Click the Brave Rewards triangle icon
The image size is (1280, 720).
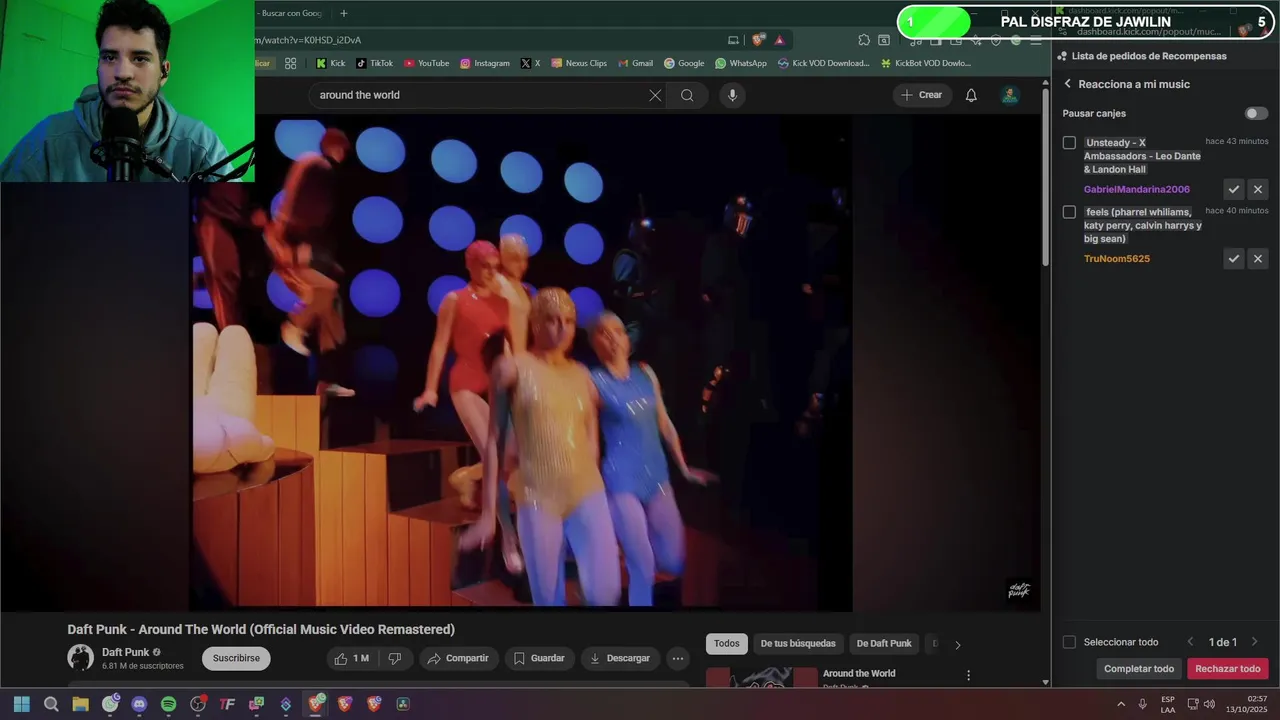tap(780, 40)
